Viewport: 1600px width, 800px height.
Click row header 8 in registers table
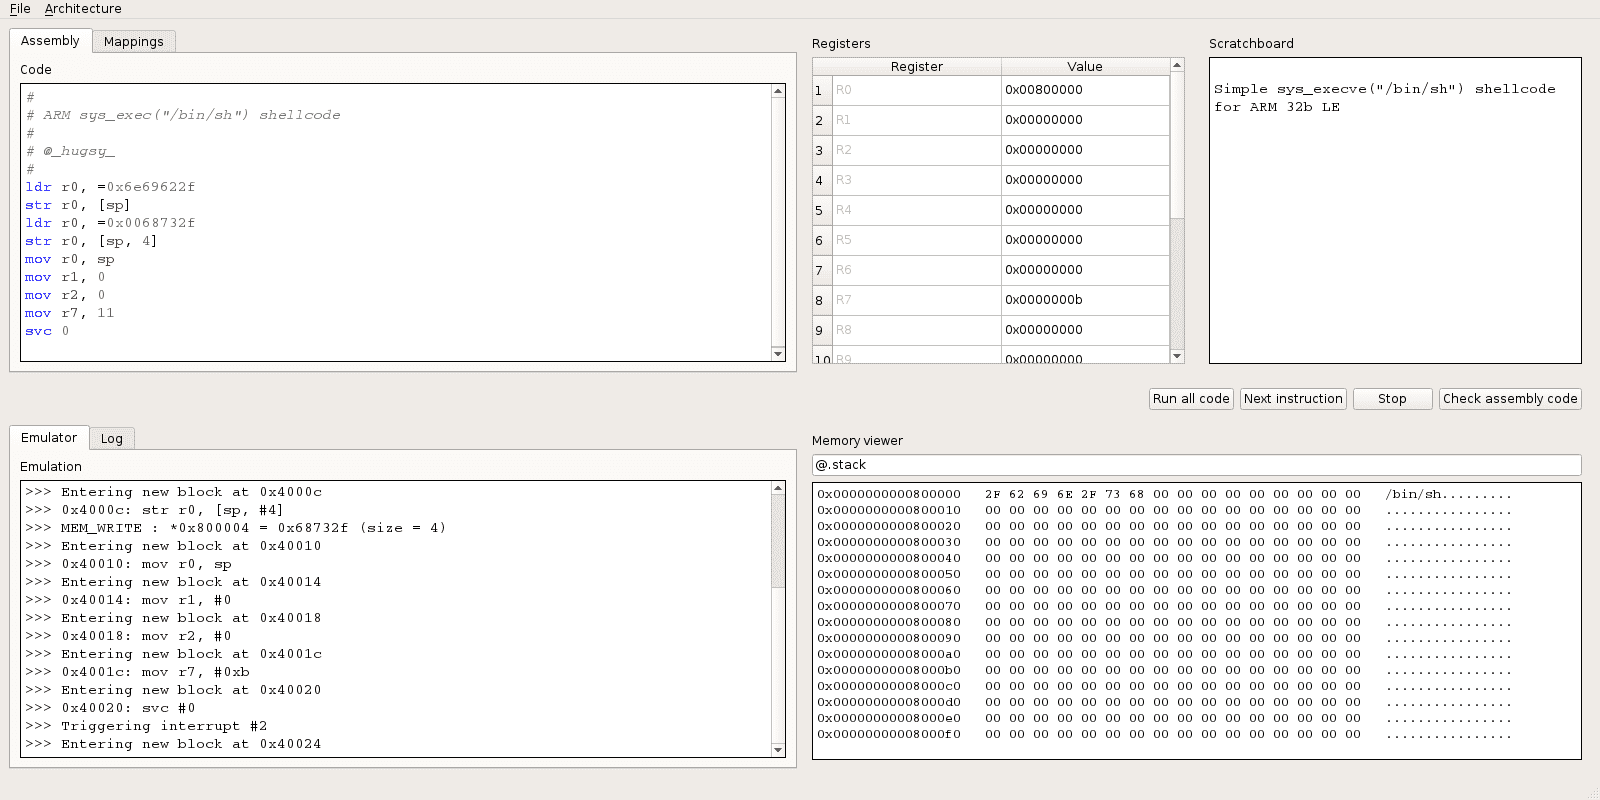coord(822,300)
